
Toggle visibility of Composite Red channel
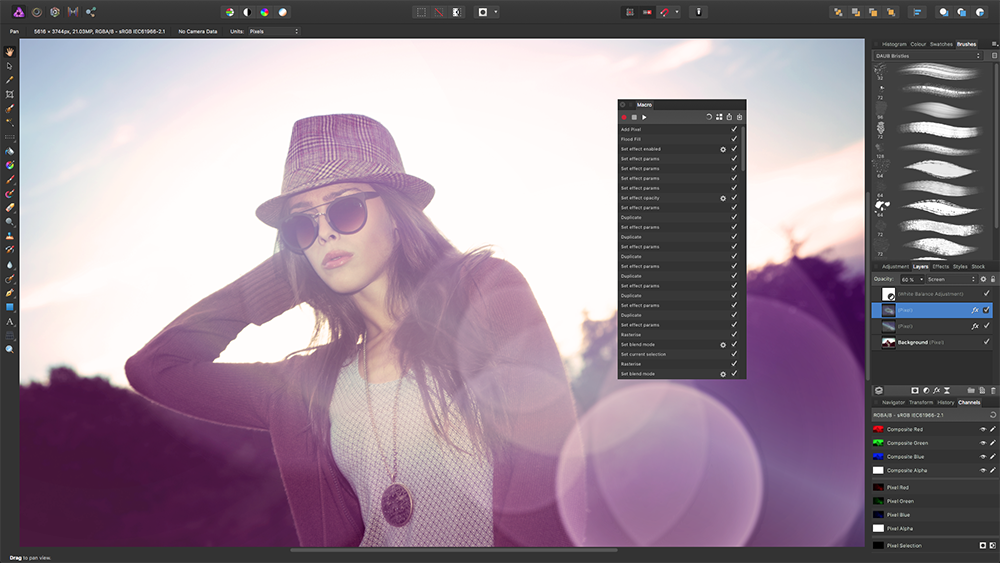pos(982,429)
